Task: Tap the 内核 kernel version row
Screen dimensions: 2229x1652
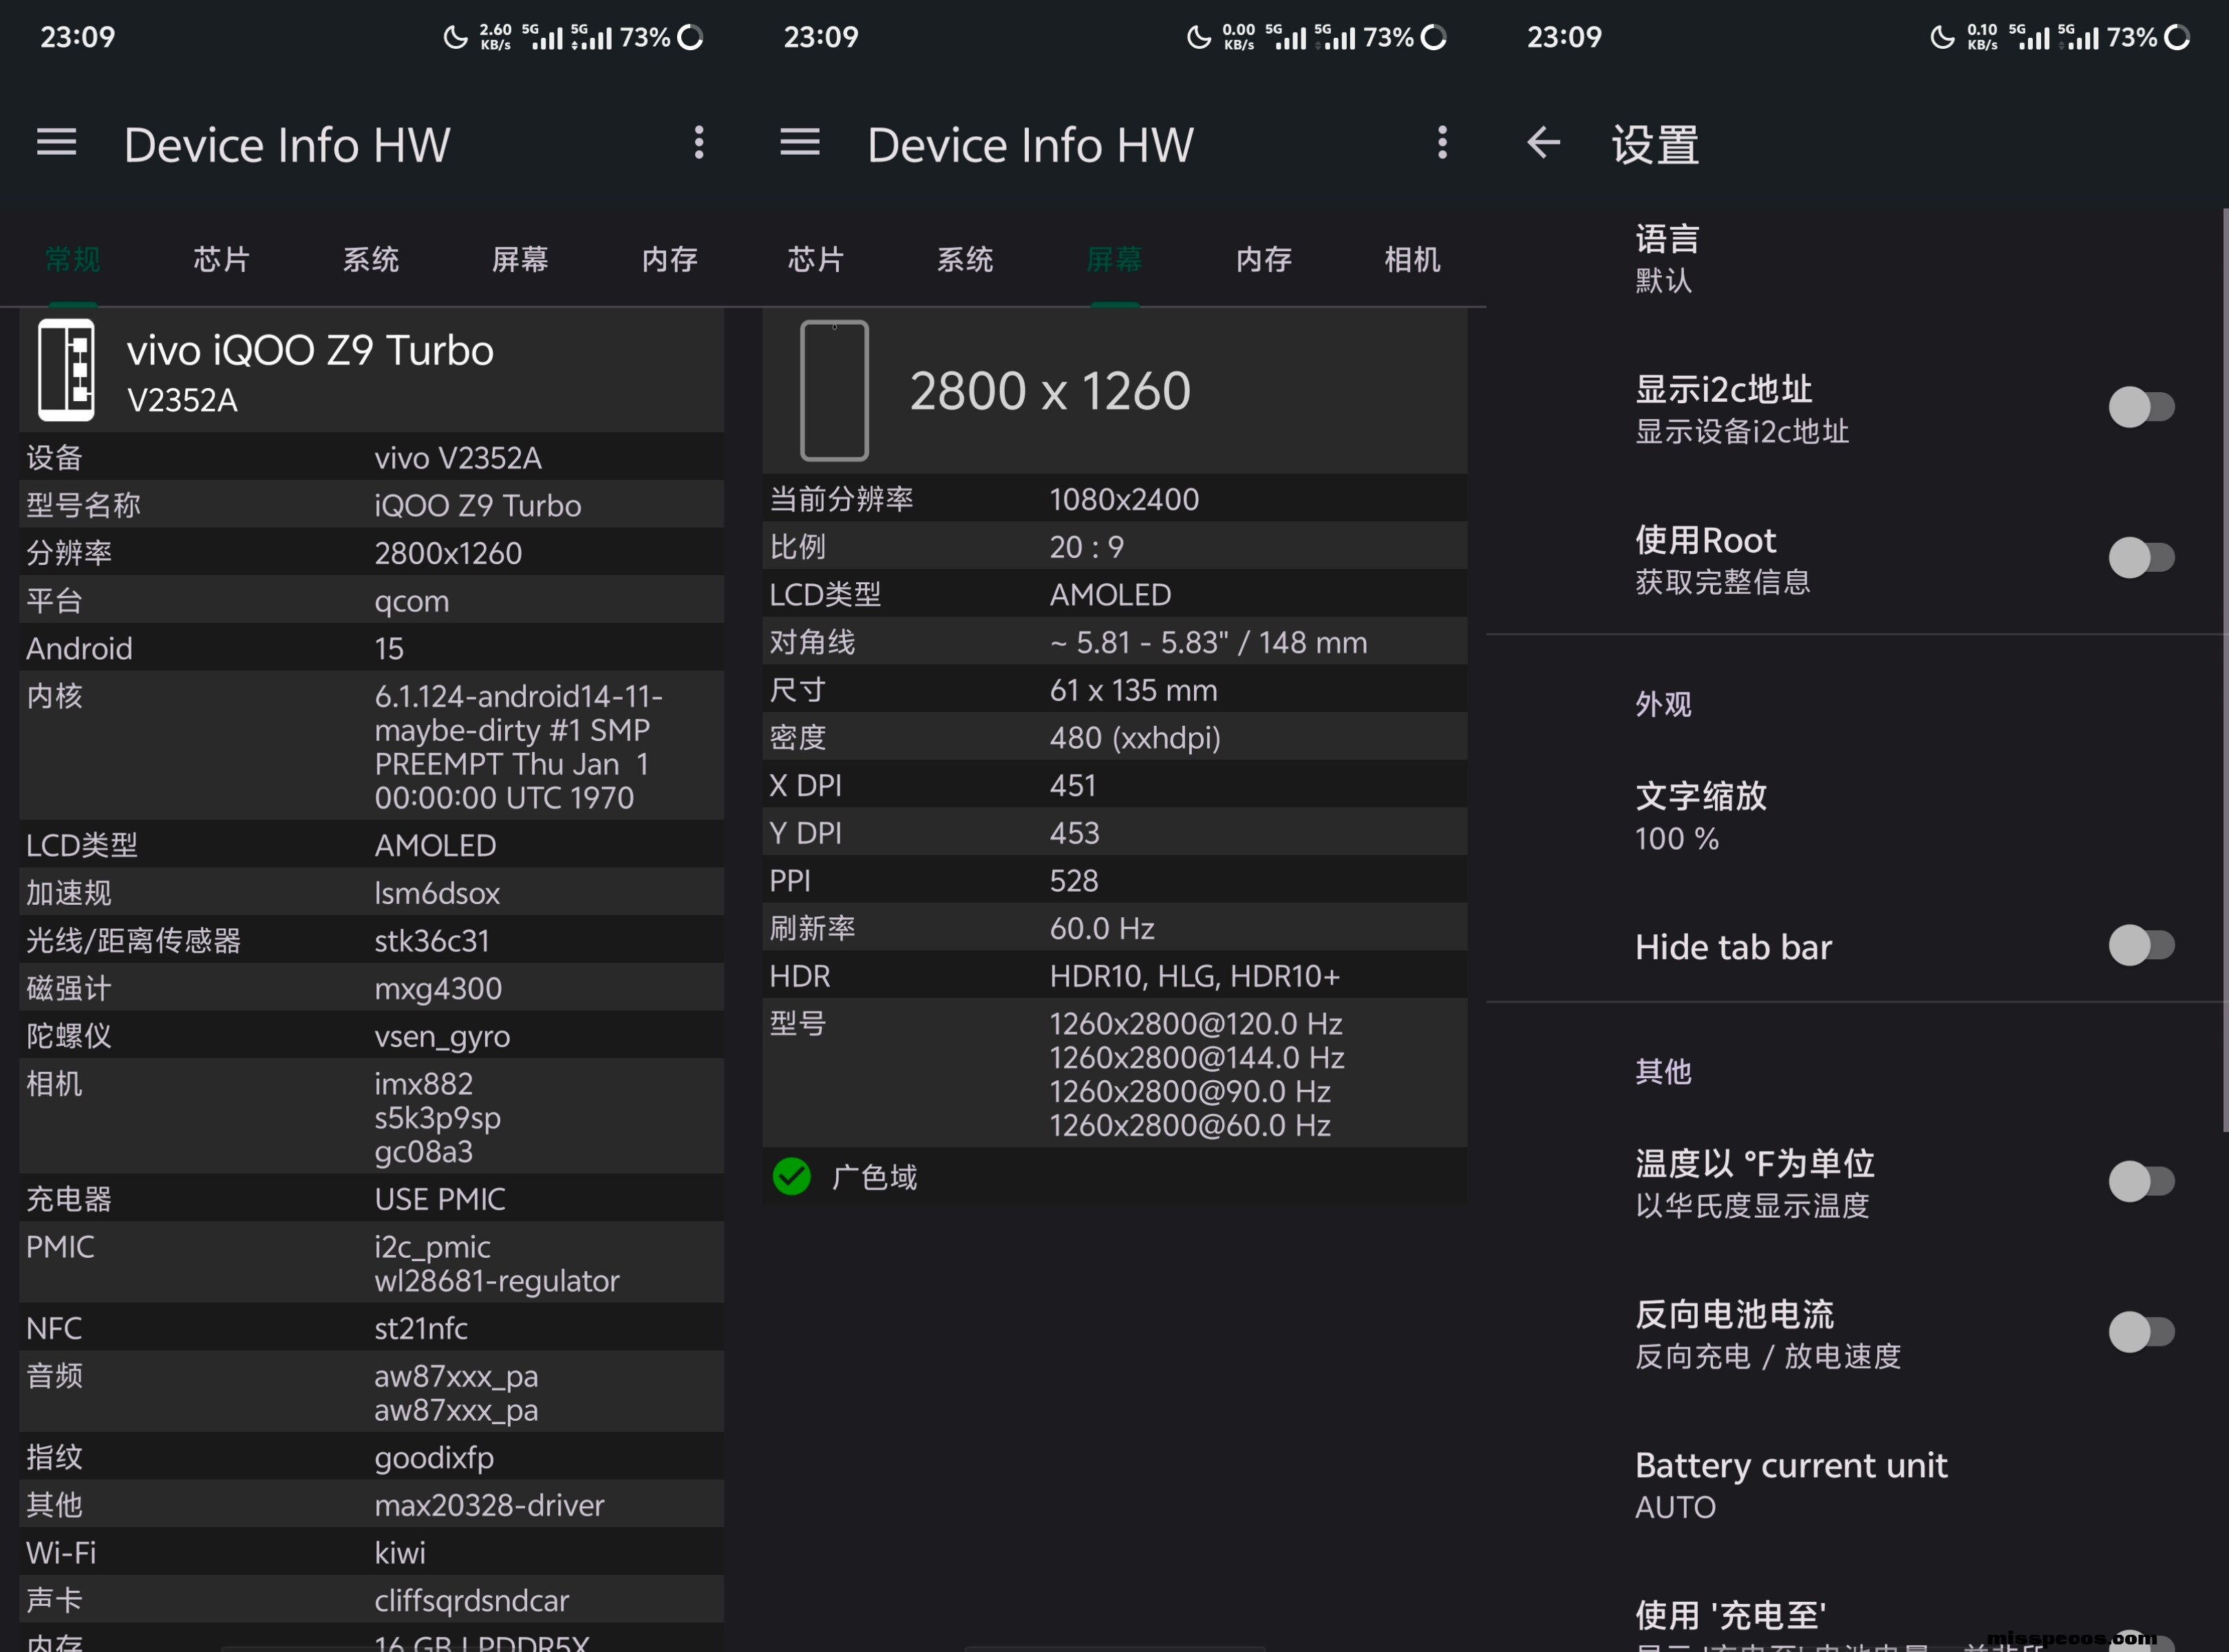Action: [371, 746]
